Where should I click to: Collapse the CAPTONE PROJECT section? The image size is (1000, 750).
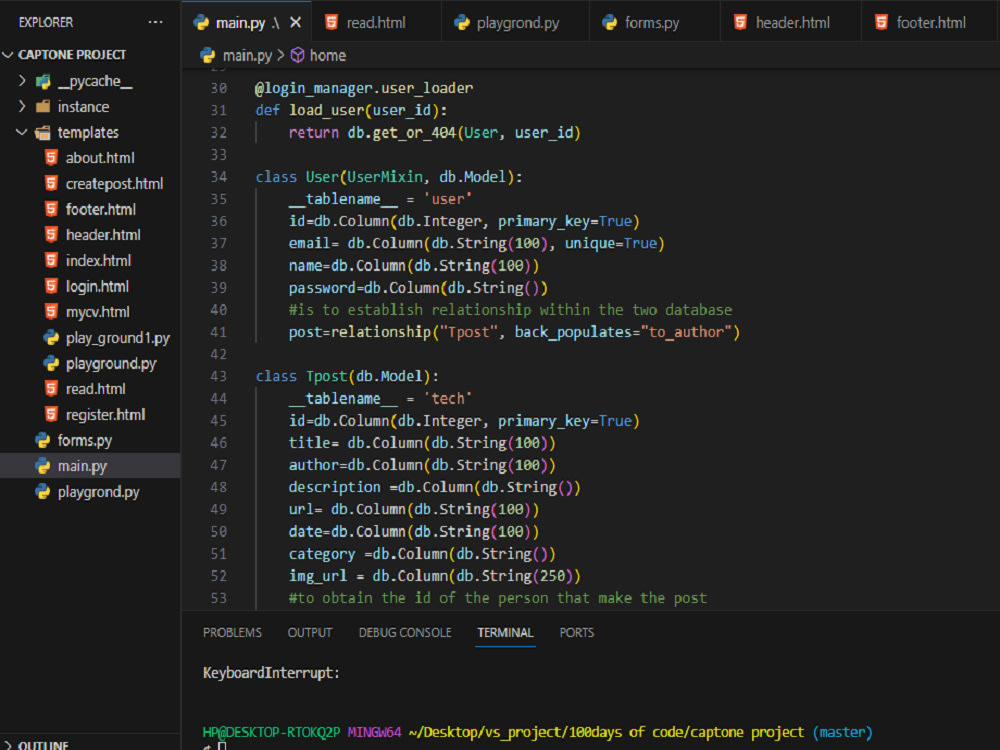[8, 54]
